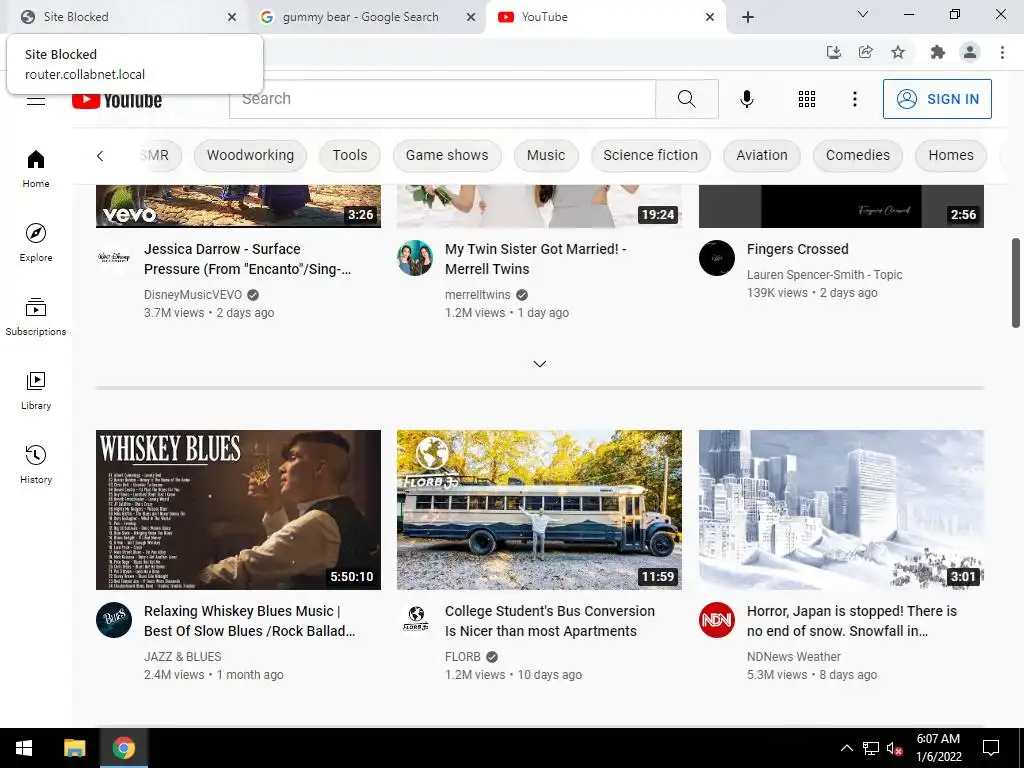1024x768 pixels.
Task: Bookmark this page with the star
Action: [898, 52]
